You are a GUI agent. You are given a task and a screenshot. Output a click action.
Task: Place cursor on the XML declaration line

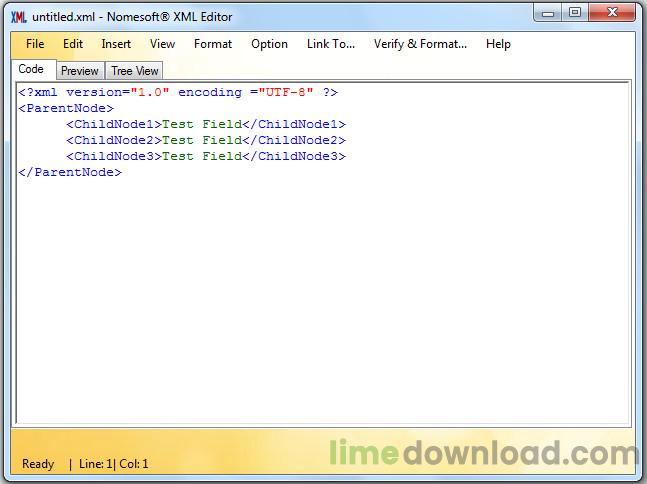pos(178,92)
